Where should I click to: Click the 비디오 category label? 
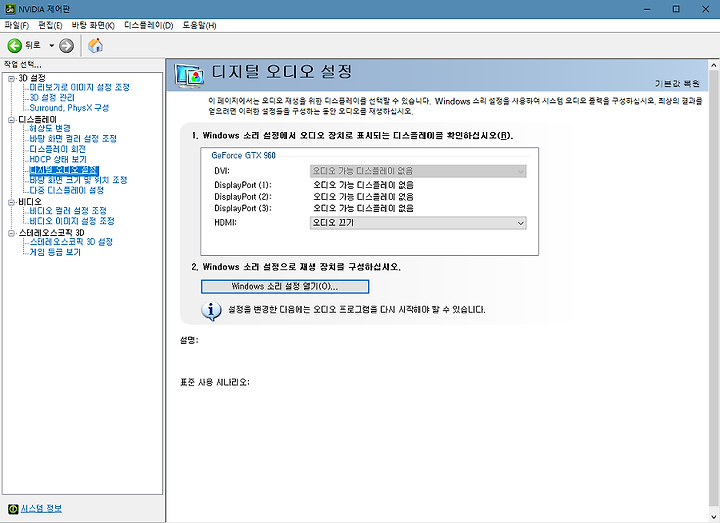[x=30, y=202]
